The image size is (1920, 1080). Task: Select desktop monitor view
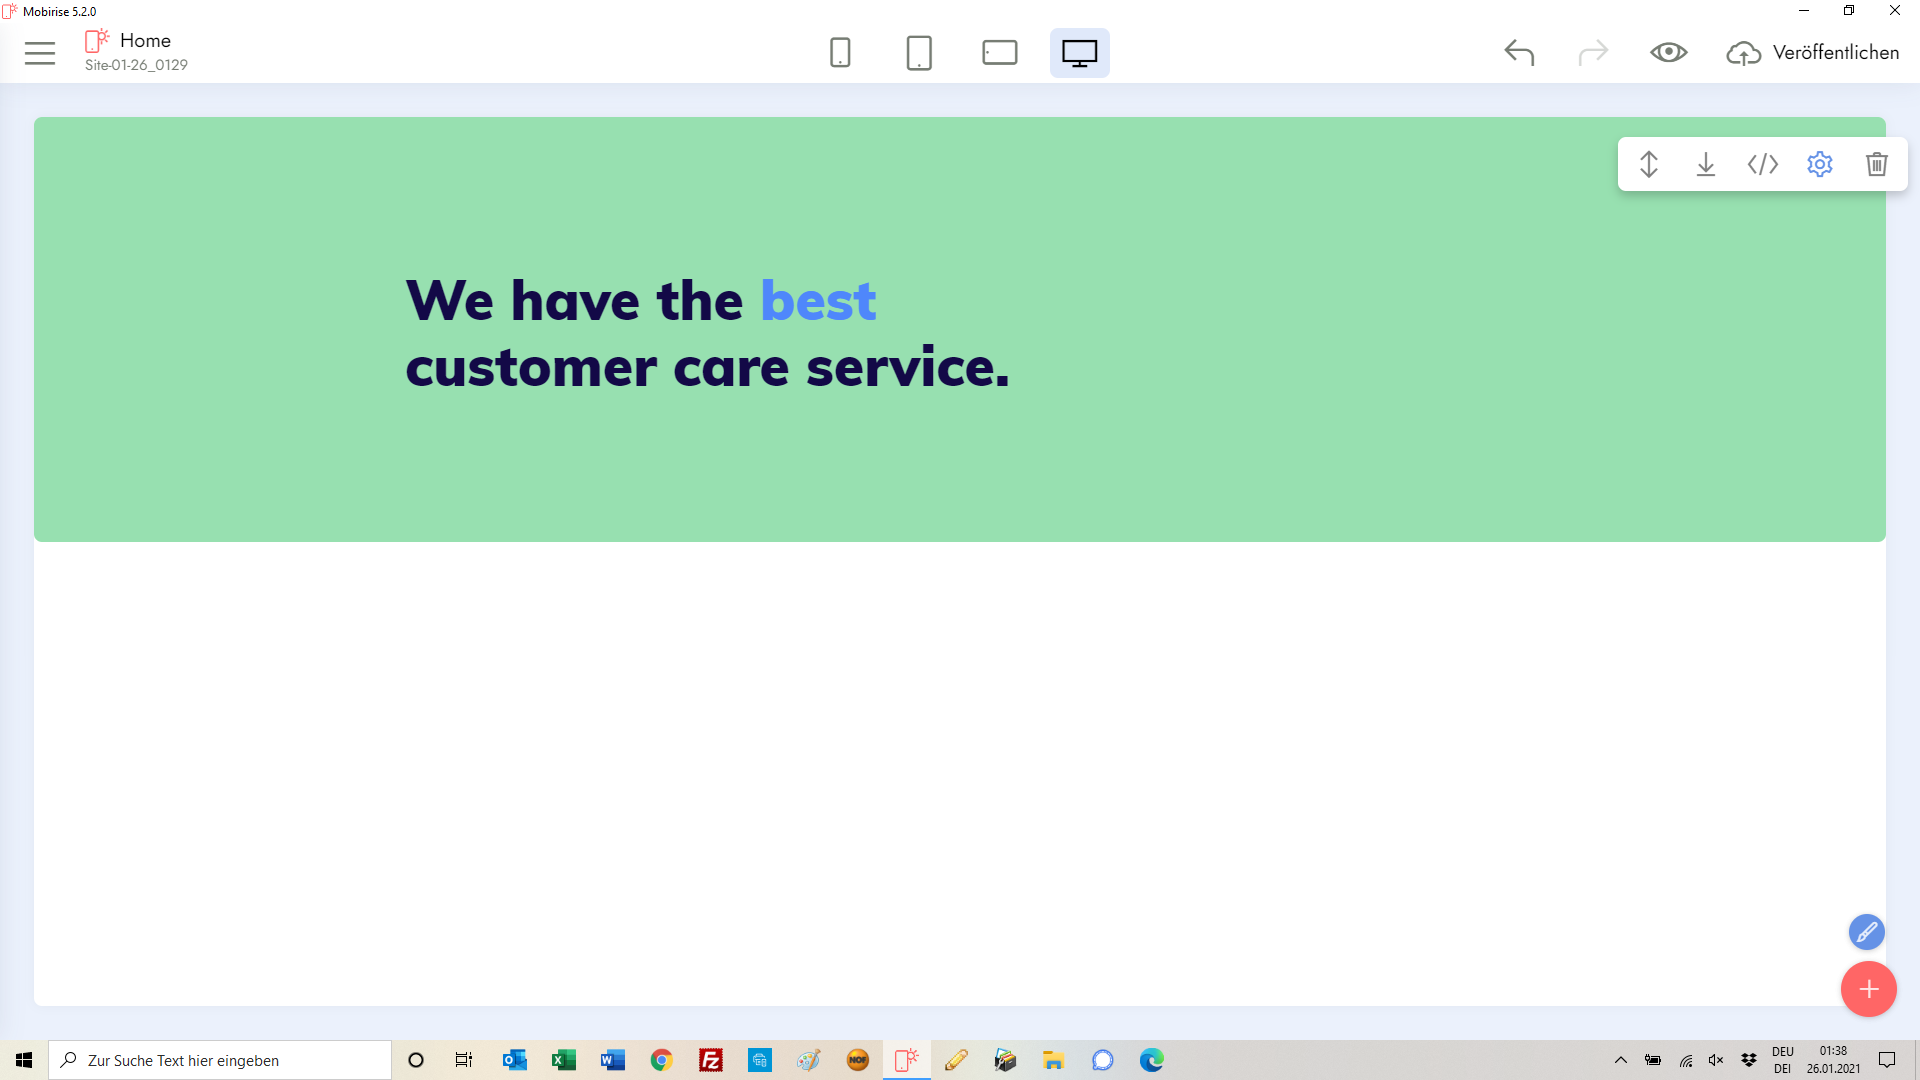(x=1079, y=53)
